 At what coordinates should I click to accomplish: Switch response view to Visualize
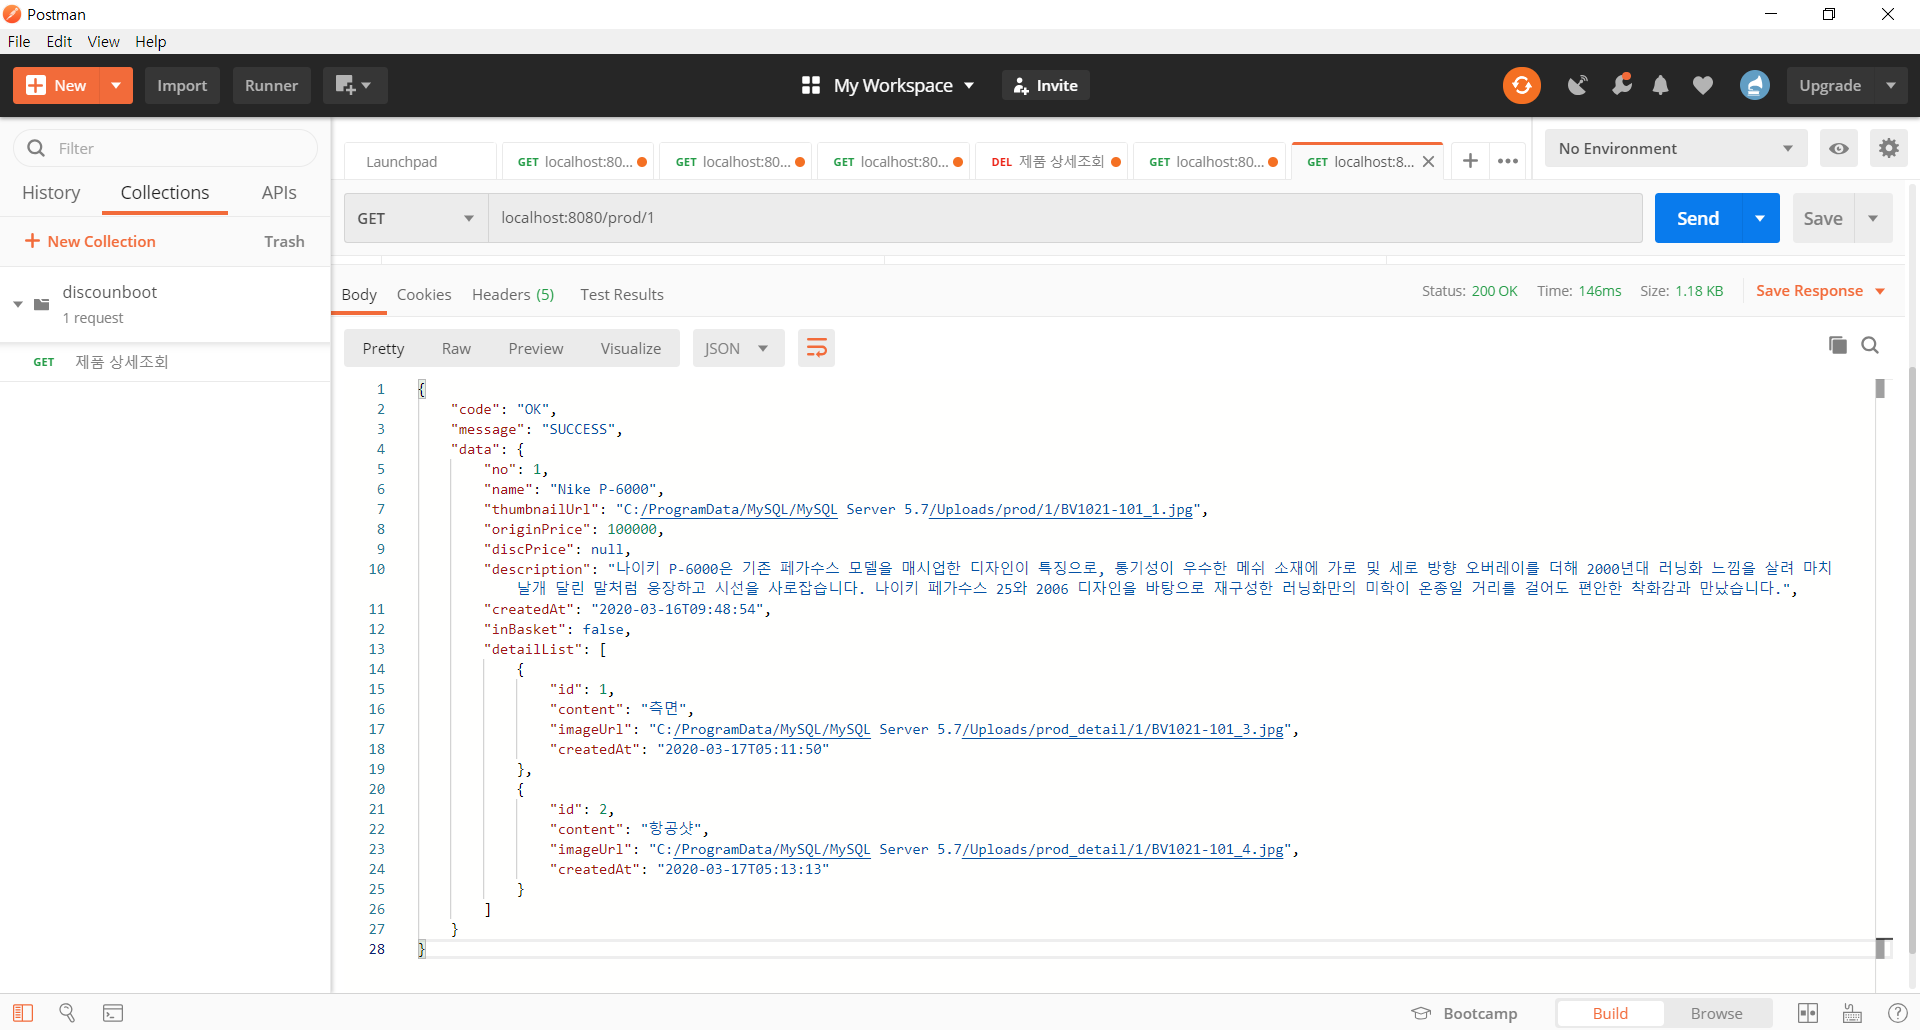tap(631, 348)
